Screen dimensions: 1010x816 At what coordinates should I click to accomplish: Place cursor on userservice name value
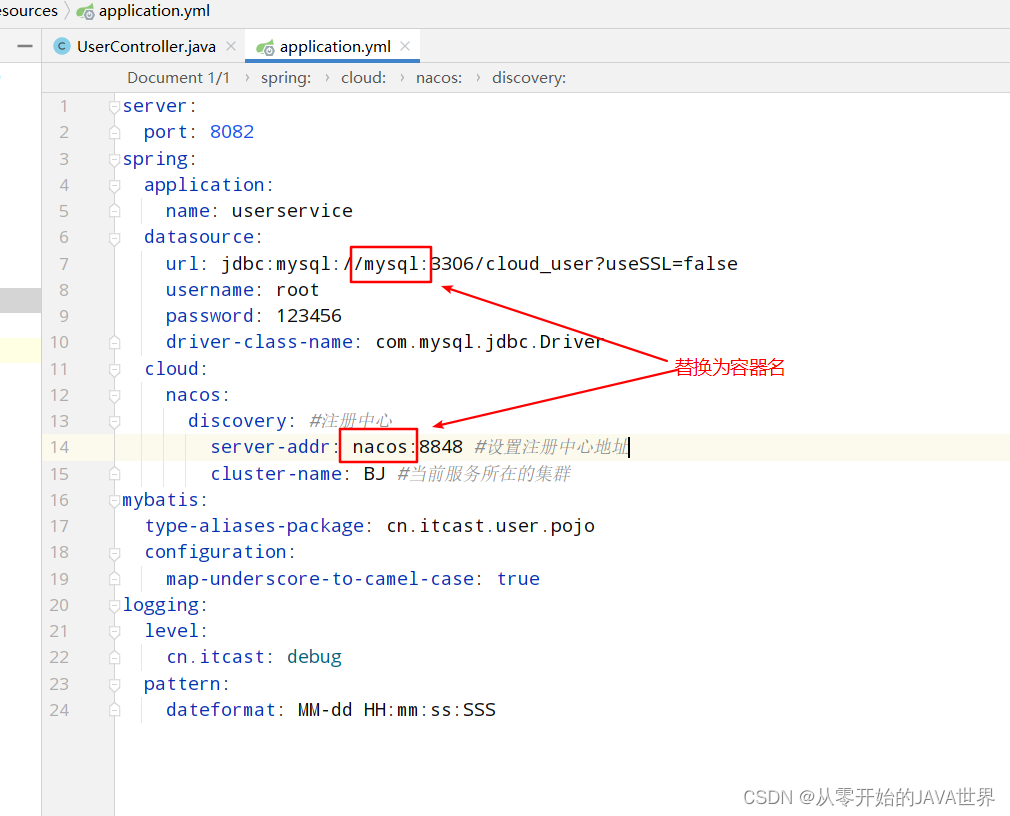coord(292,211)
